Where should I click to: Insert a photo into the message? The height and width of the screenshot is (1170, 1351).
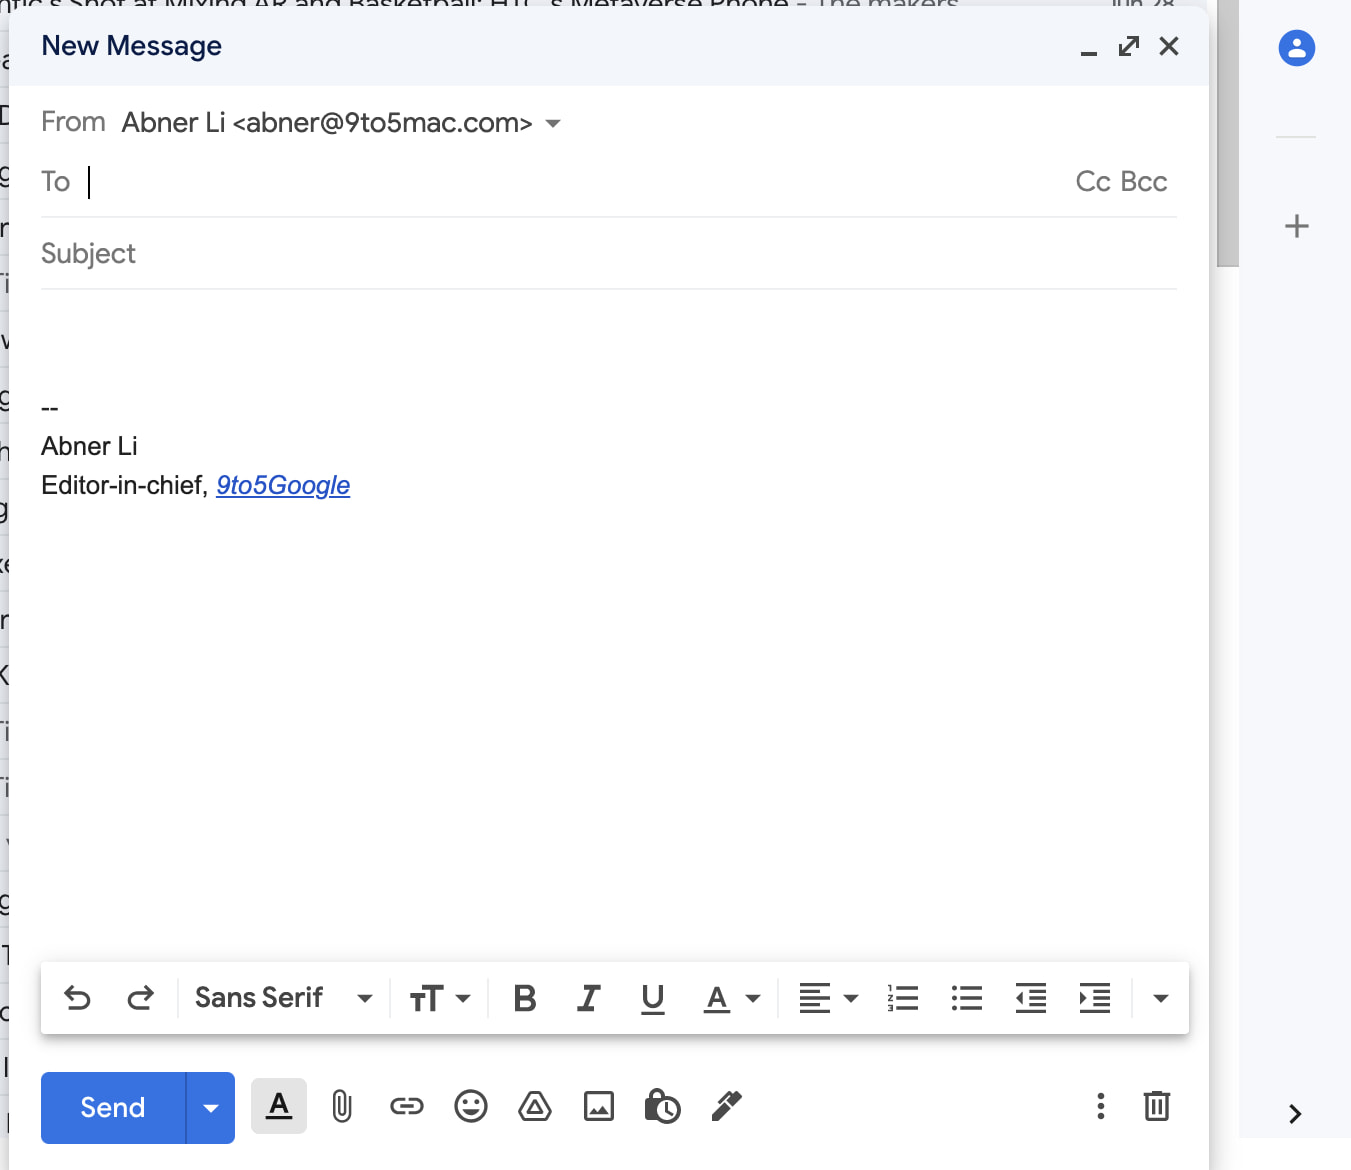[x=599, y=1107]
